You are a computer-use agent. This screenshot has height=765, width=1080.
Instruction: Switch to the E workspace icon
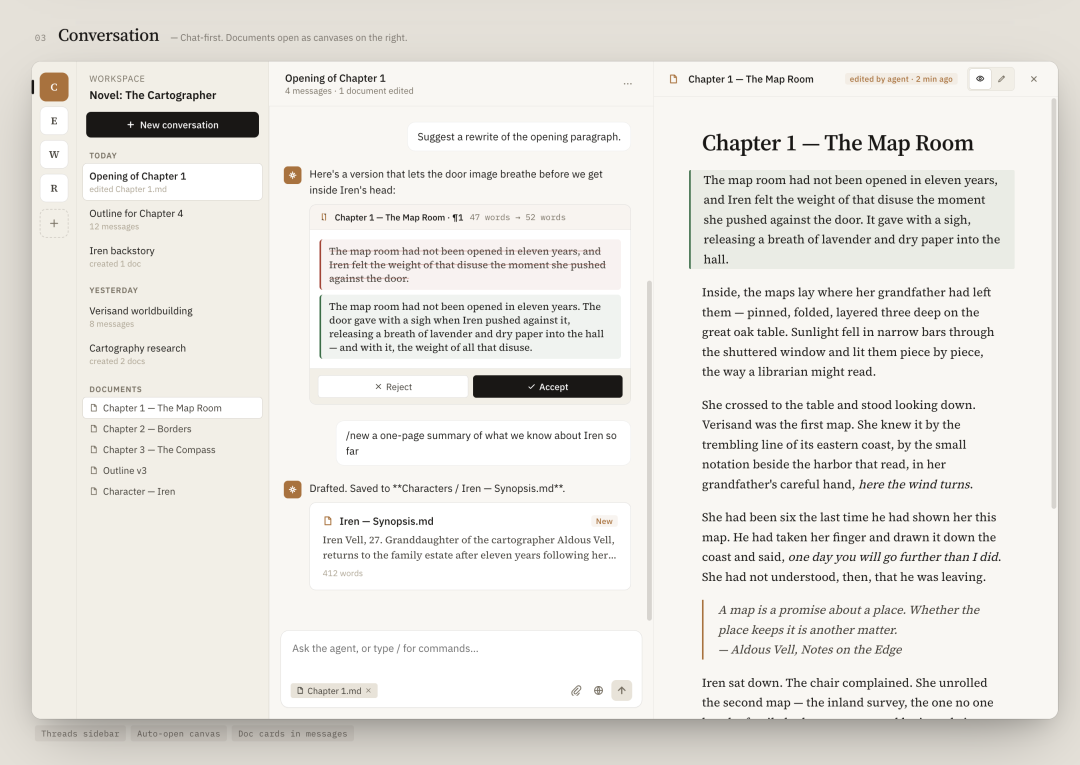pyautogui.click(x=54, y=121)
